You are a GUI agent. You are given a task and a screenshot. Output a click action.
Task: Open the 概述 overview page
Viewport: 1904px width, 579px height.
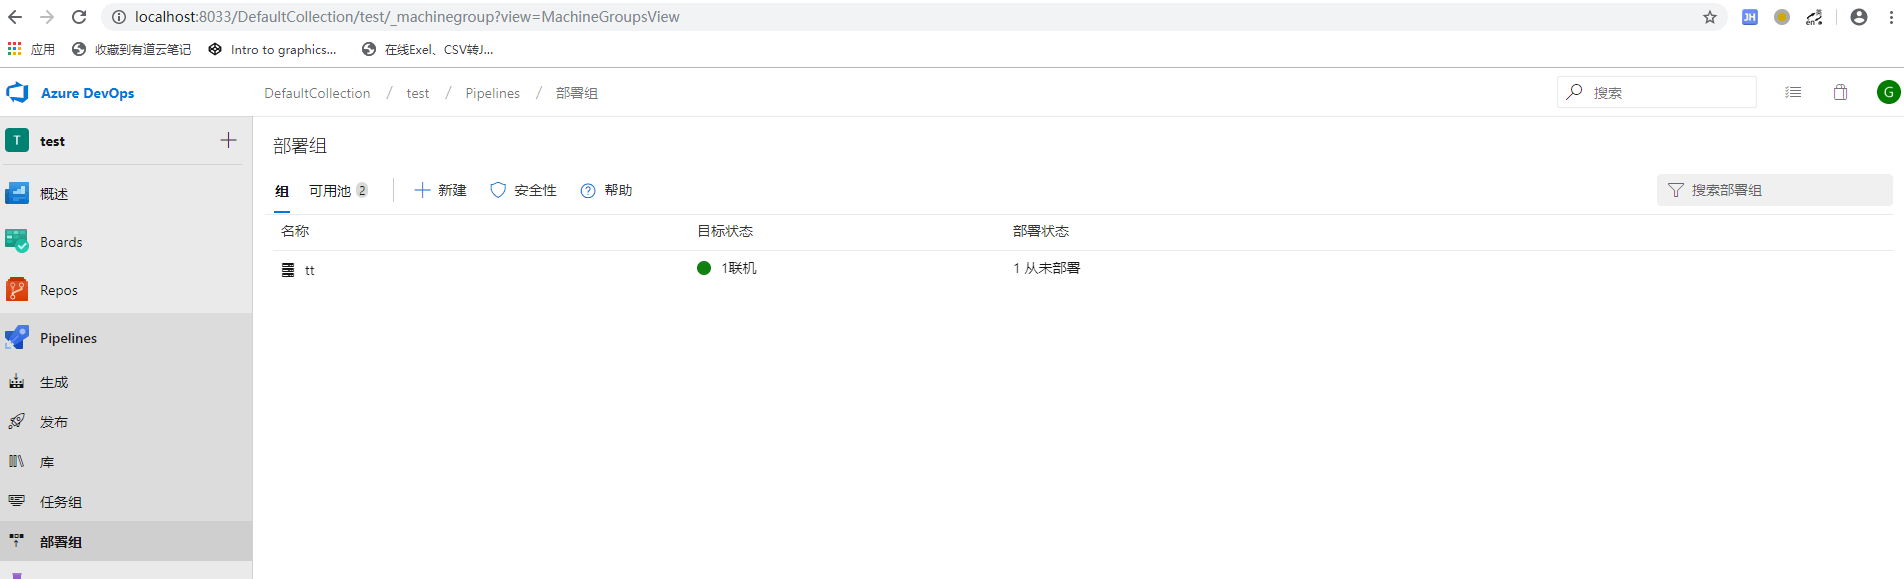54,194
